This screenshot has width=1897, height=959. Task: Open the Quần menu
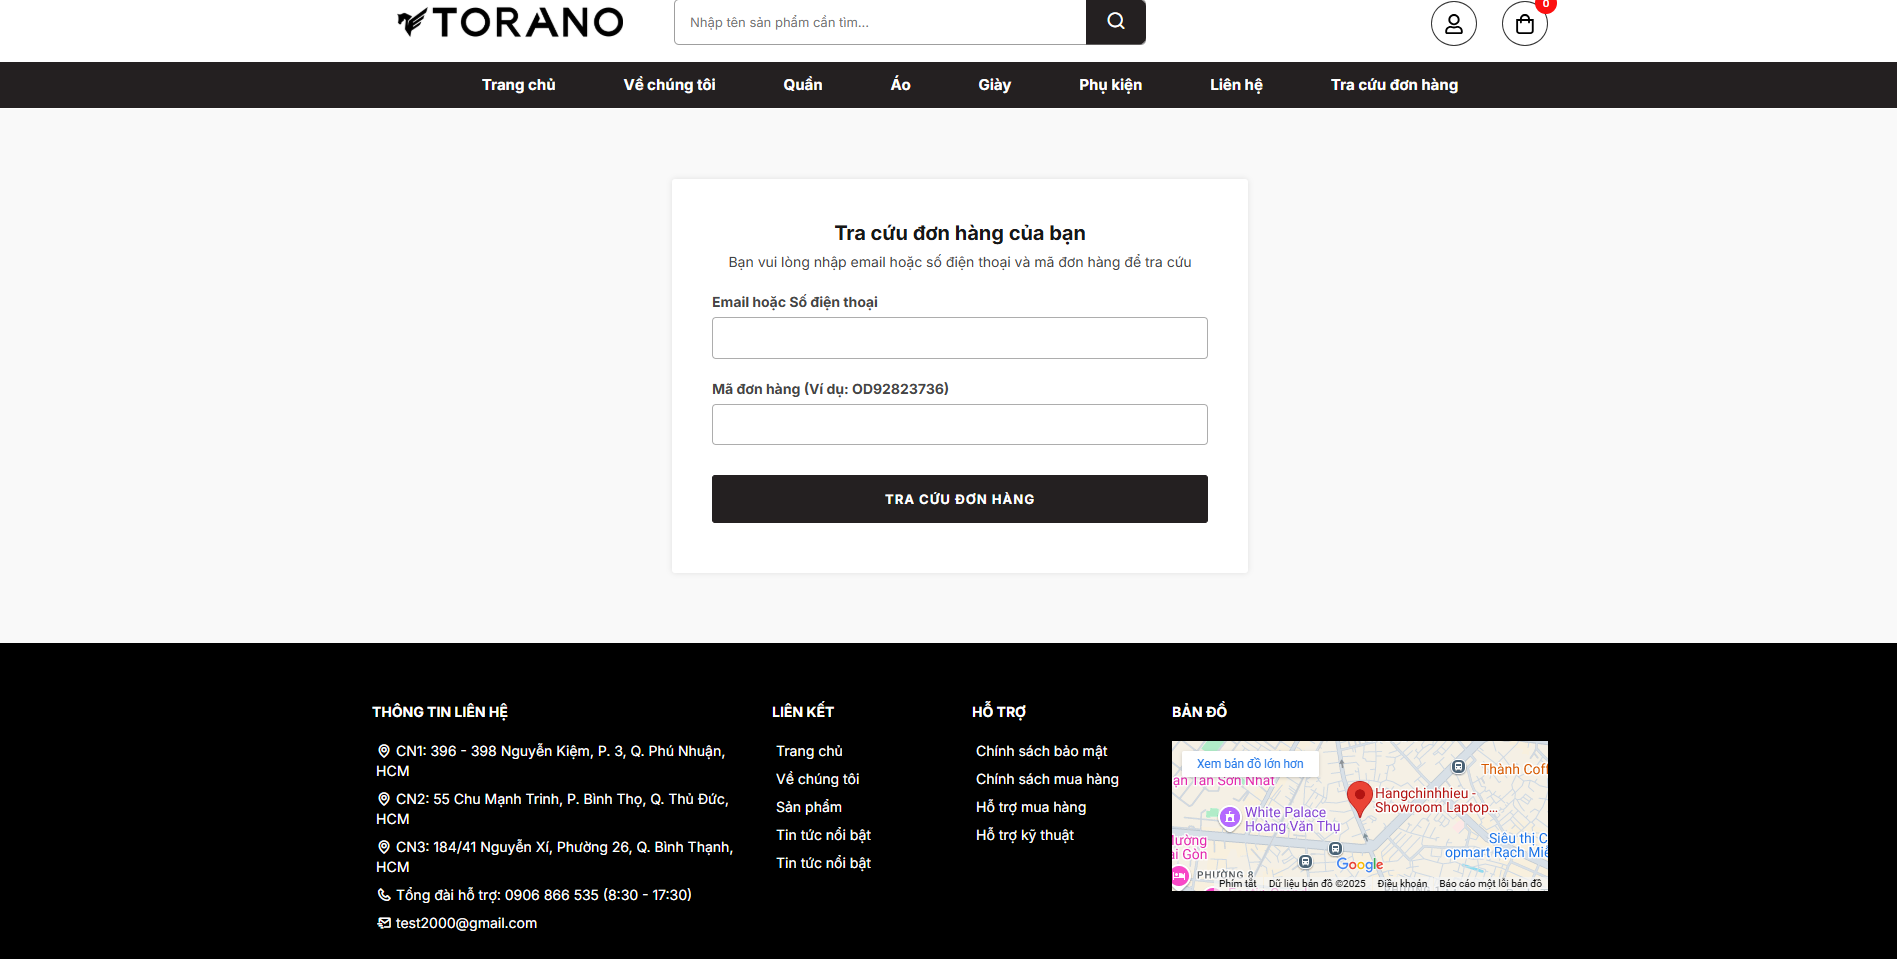pyautogui.click(x=802, y=85)
